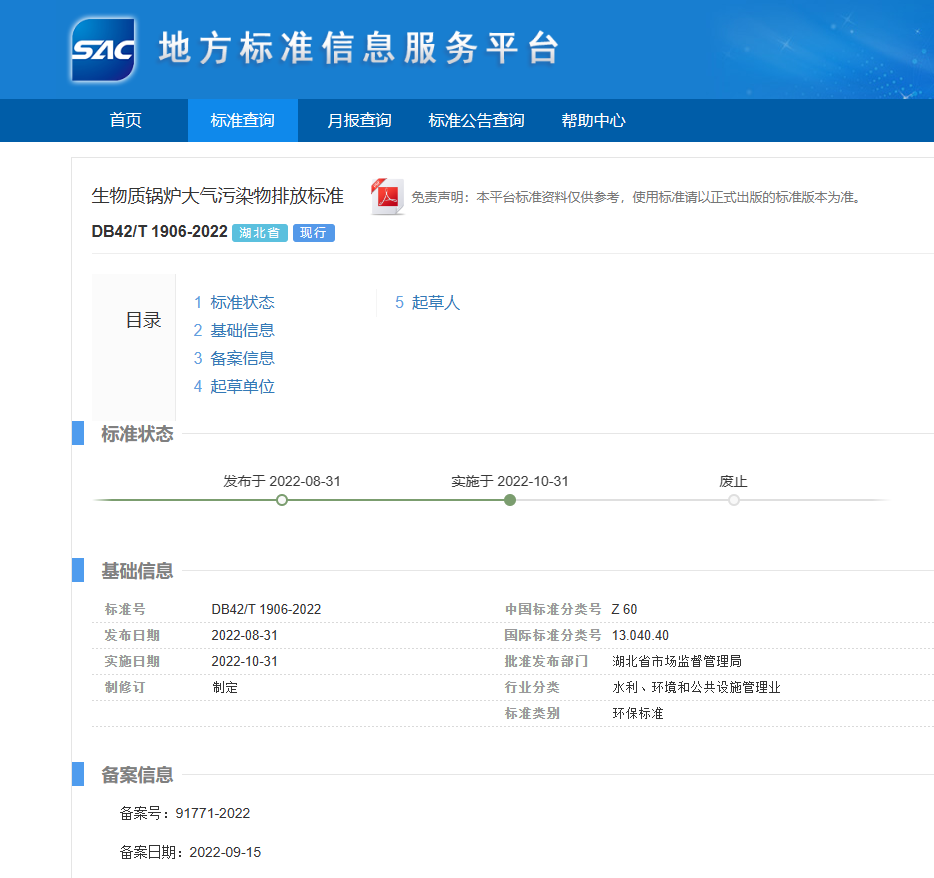Click the 湖北省 region tag
This screenshot has height=878, width=934.
(x=260, y=233)
